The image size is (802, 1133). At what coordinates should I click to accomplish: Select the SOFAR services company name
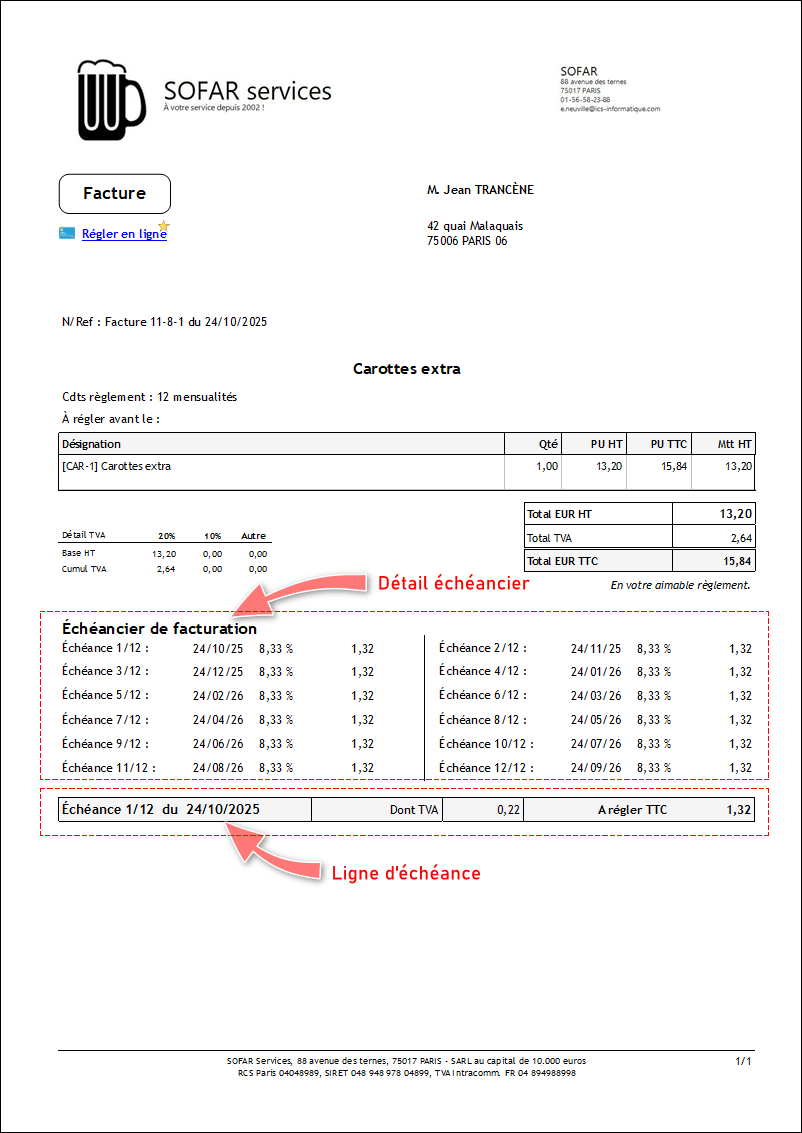click(247, 91)
